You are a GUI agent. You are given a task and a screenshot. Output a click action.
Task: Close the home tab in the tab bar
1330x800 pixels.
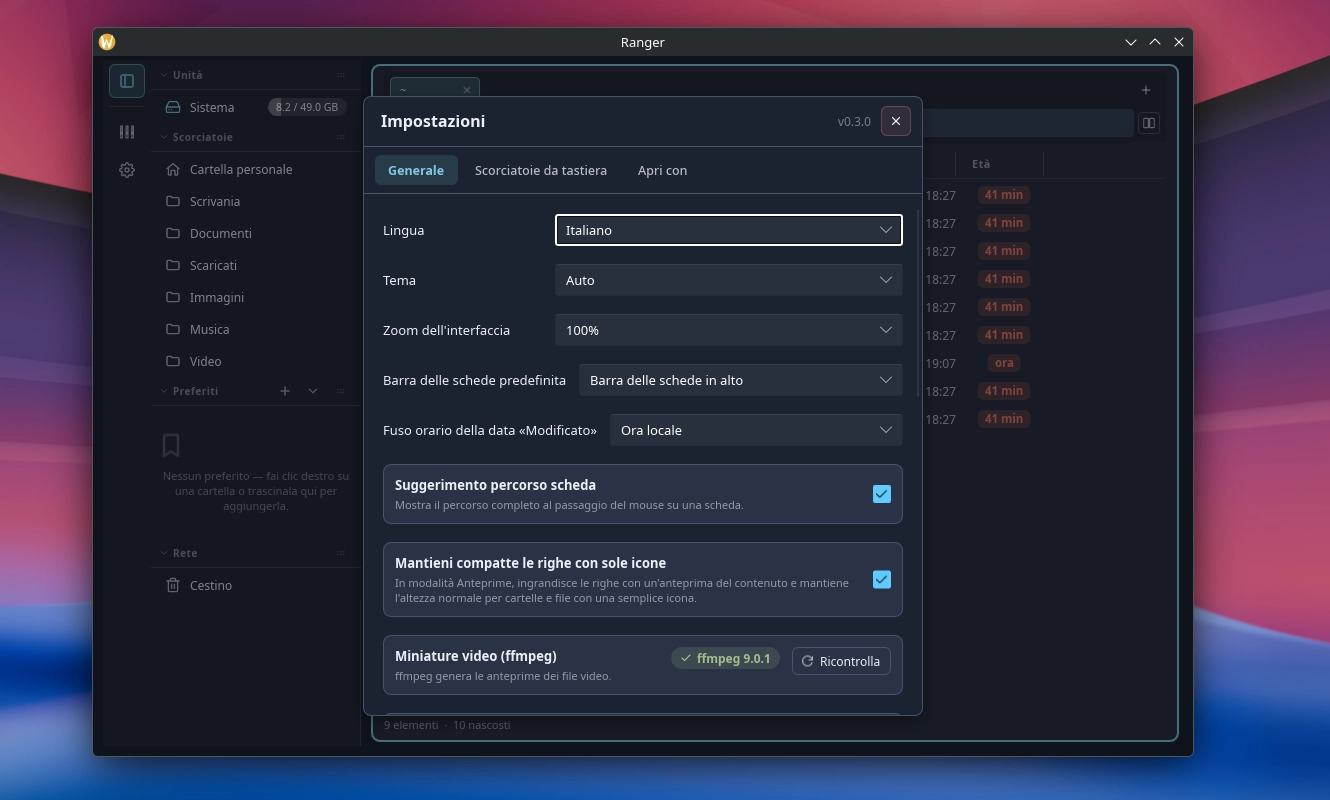[x=466, y=90]
